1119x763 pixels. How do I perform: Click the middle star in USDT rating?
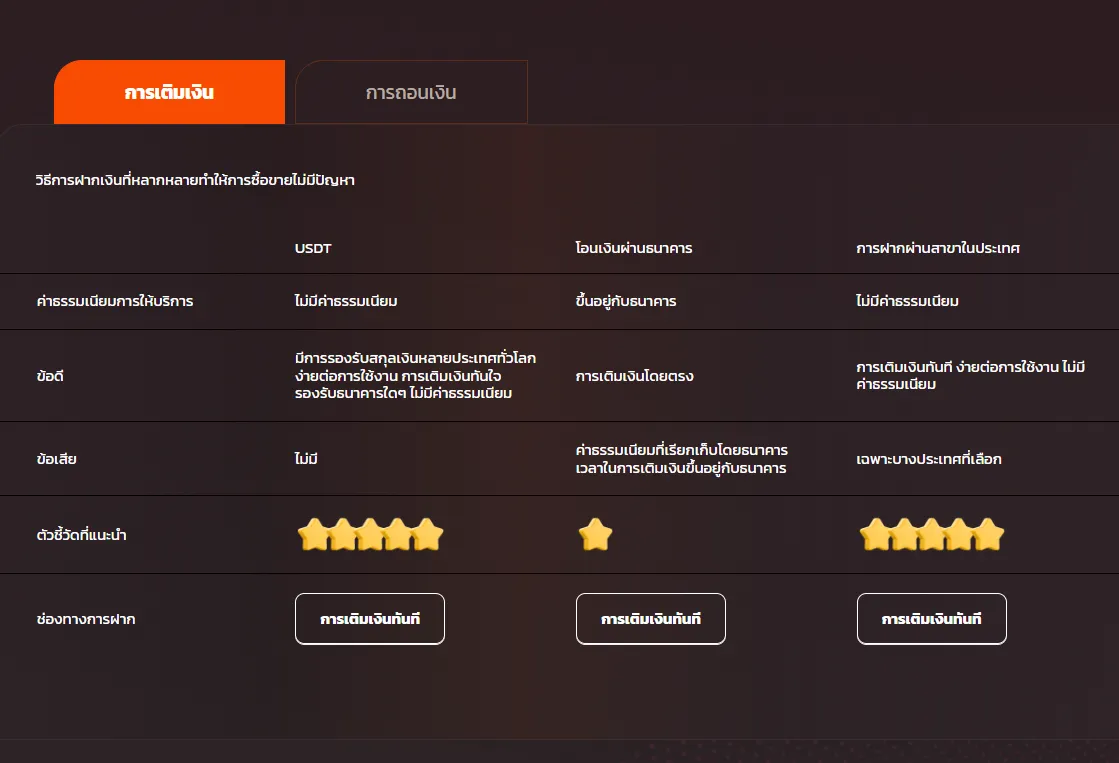(x=370, y=535)
